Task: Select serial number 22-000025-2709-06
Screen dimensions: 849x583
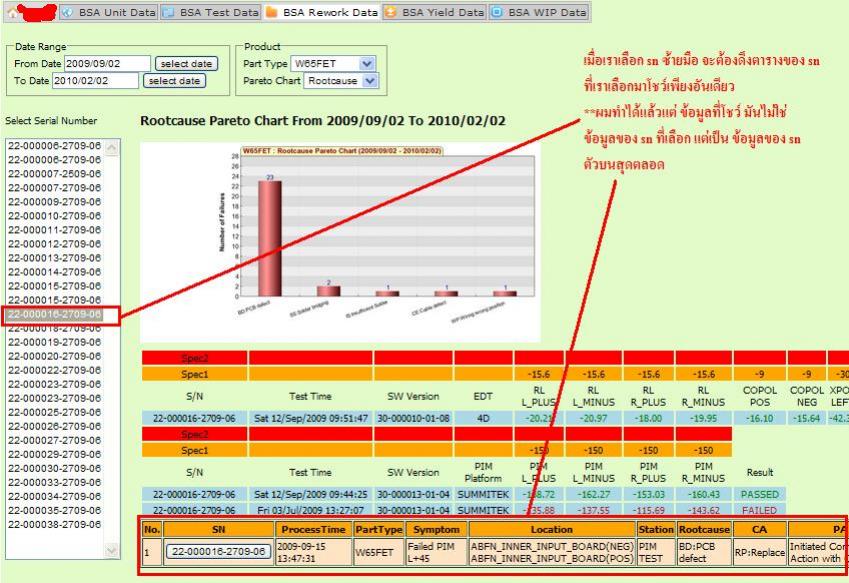Action: point(55,412)
